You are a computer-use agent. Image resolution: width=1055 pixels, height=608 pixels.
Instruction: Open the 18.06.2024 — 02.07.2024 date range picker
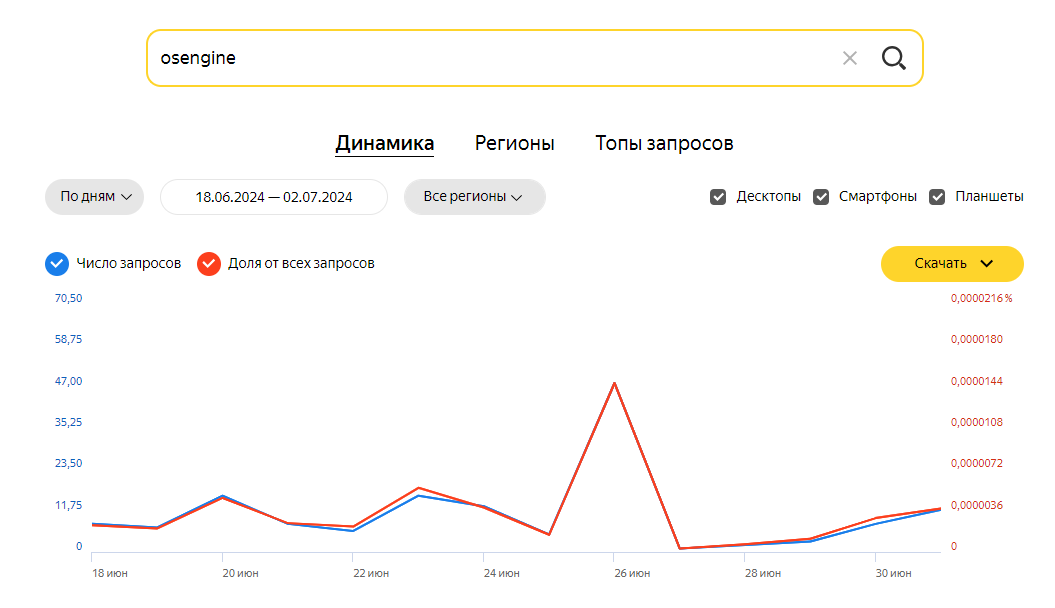point(274,197)
